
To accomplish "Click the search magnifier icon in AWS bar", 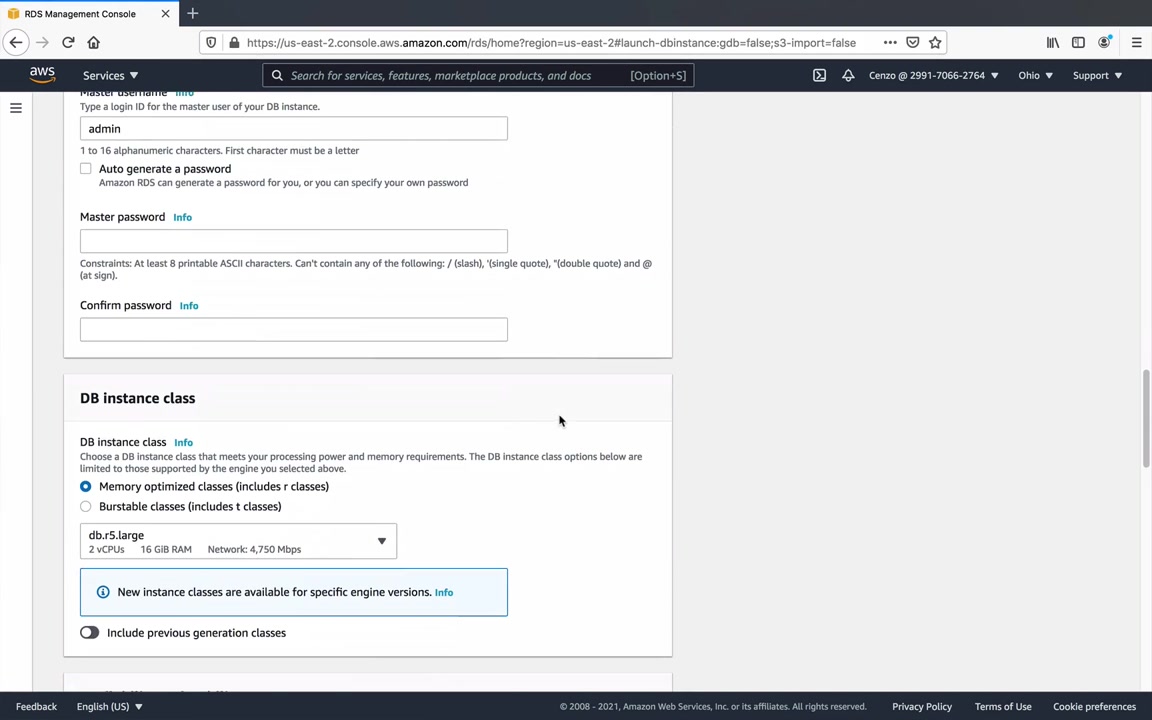I will [277, 75].
